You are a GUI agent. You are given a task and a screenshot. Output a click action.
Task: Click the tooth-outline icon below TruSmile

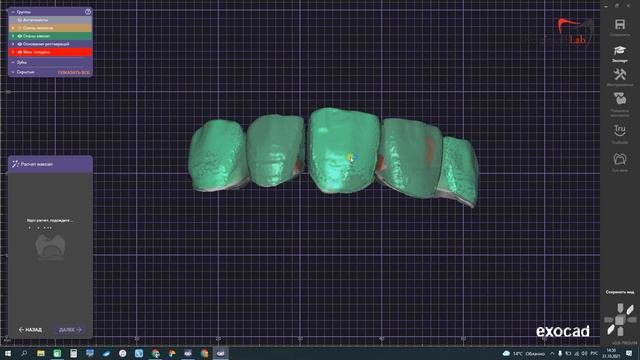620,159
